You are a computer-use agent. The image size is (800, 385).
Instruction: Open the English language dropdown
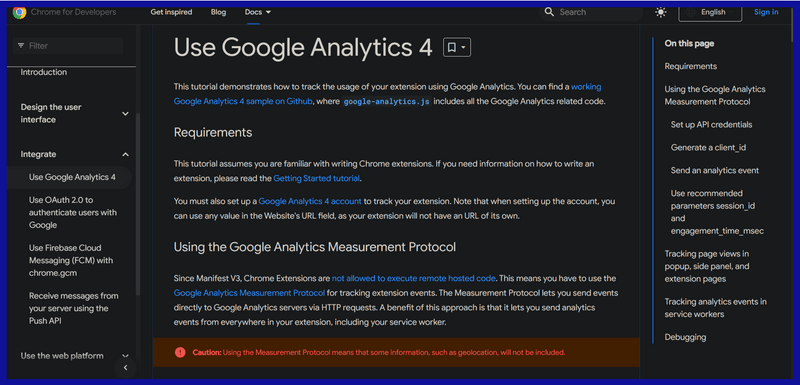(710, 12)
